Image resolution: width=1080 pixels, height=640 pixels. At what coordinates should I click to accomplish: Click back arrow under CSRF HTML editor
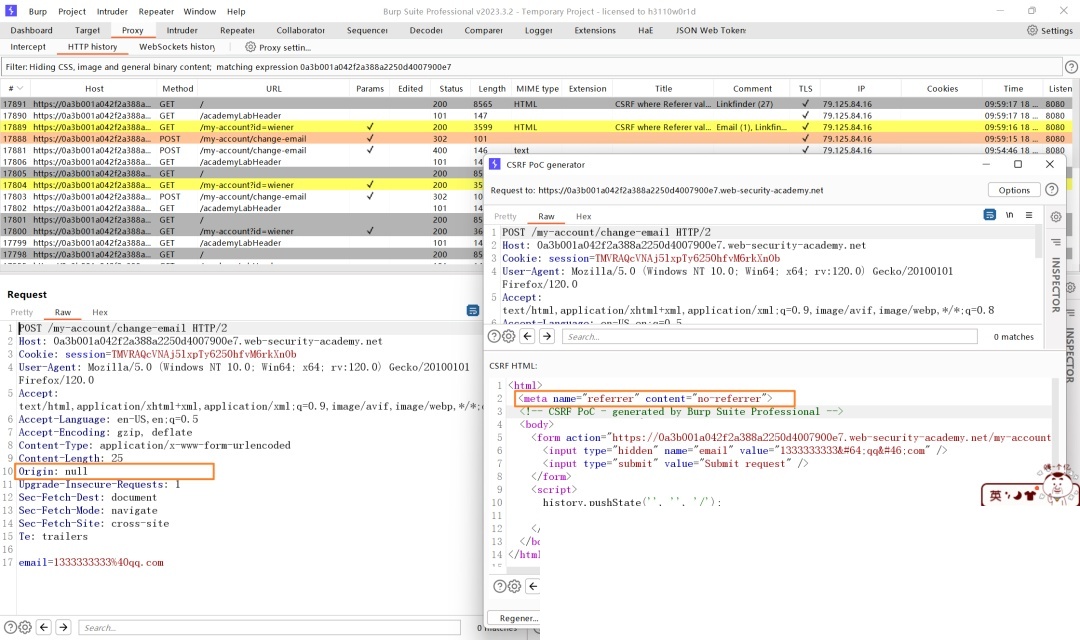click(533, 586)
